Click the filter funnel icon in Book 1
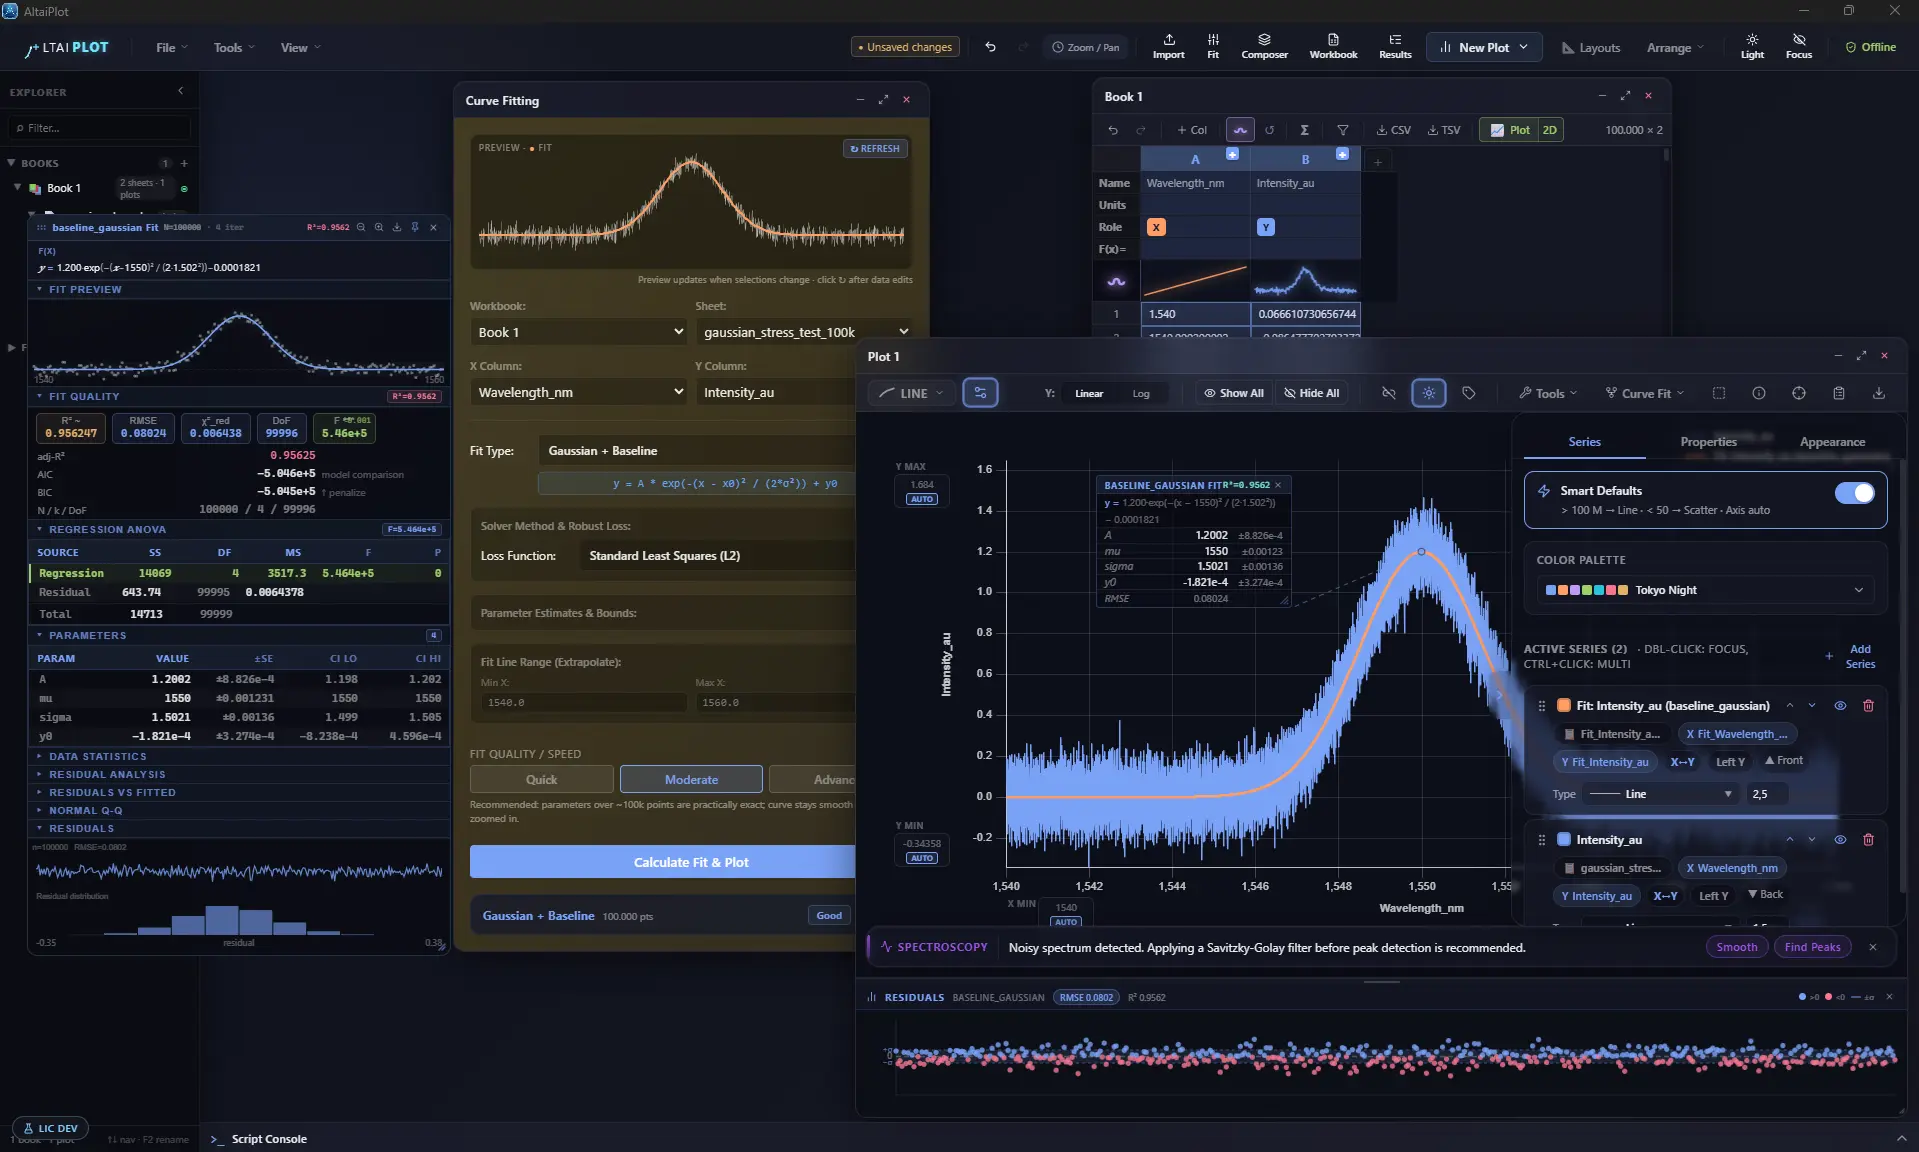1919x1152 pixels. [1343, 130]
